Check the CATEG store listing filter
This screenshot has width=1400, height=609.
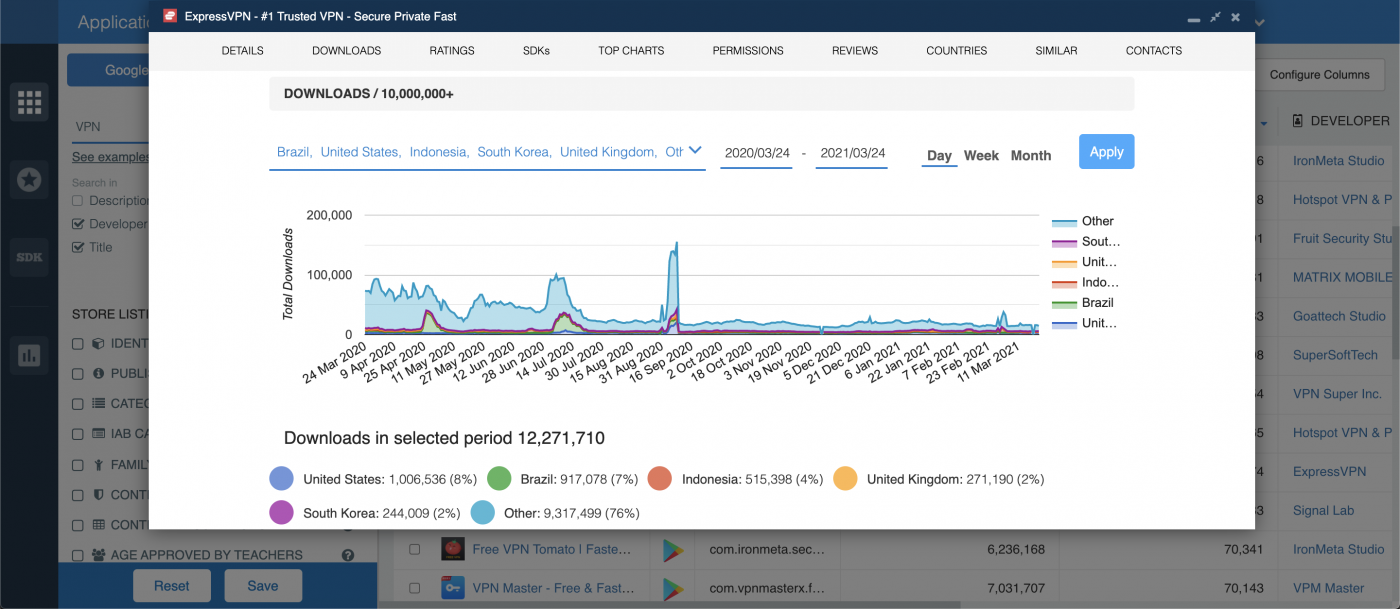78,404
